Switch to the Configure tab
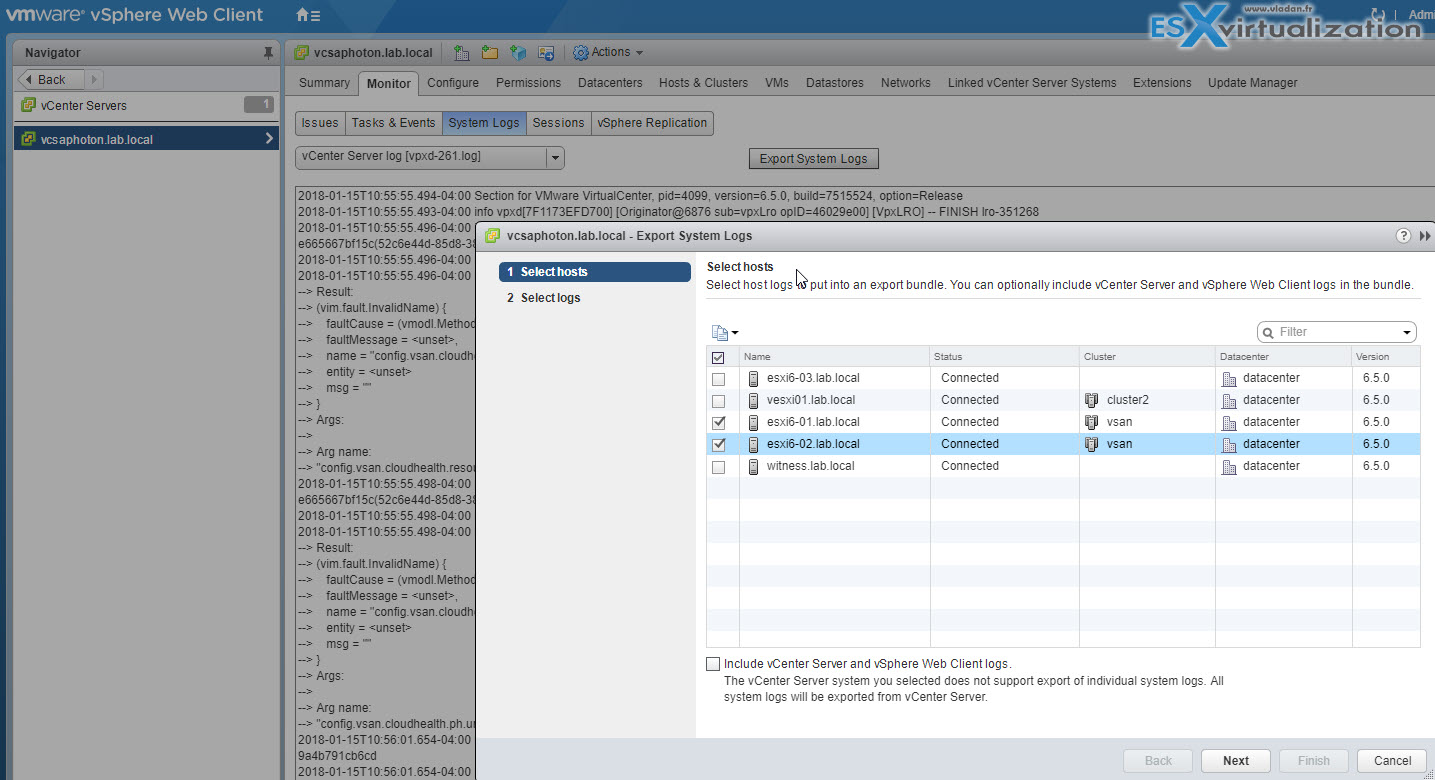The width and height of the screenshot is (1435, 780). coord(453,83)
